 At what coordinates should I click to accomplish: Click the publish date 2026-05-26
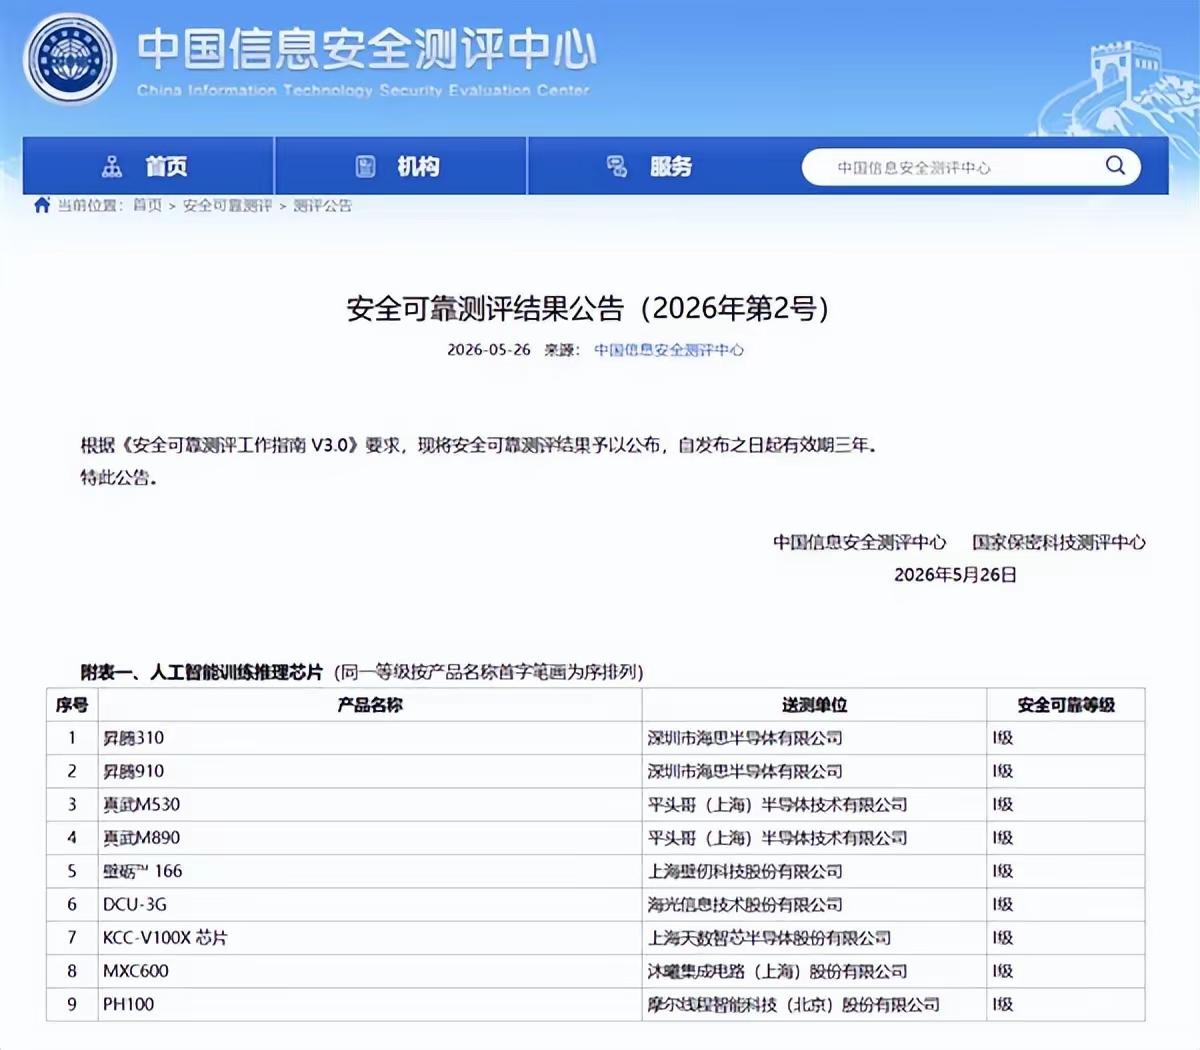pyautogui.click(x=489, y=350)
